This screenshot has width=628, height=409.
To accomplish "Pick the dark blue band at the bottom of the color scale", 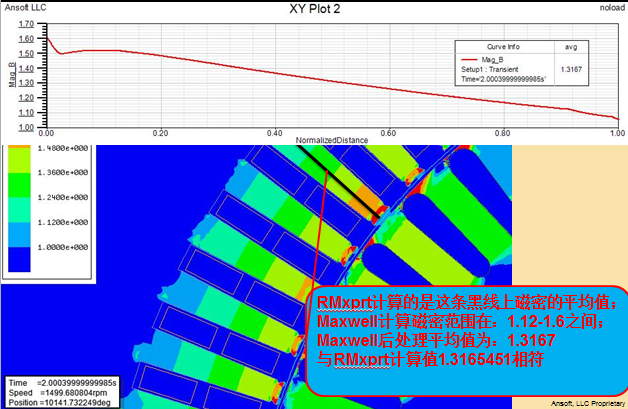I will pyautogui.click(x=19, y=260).
